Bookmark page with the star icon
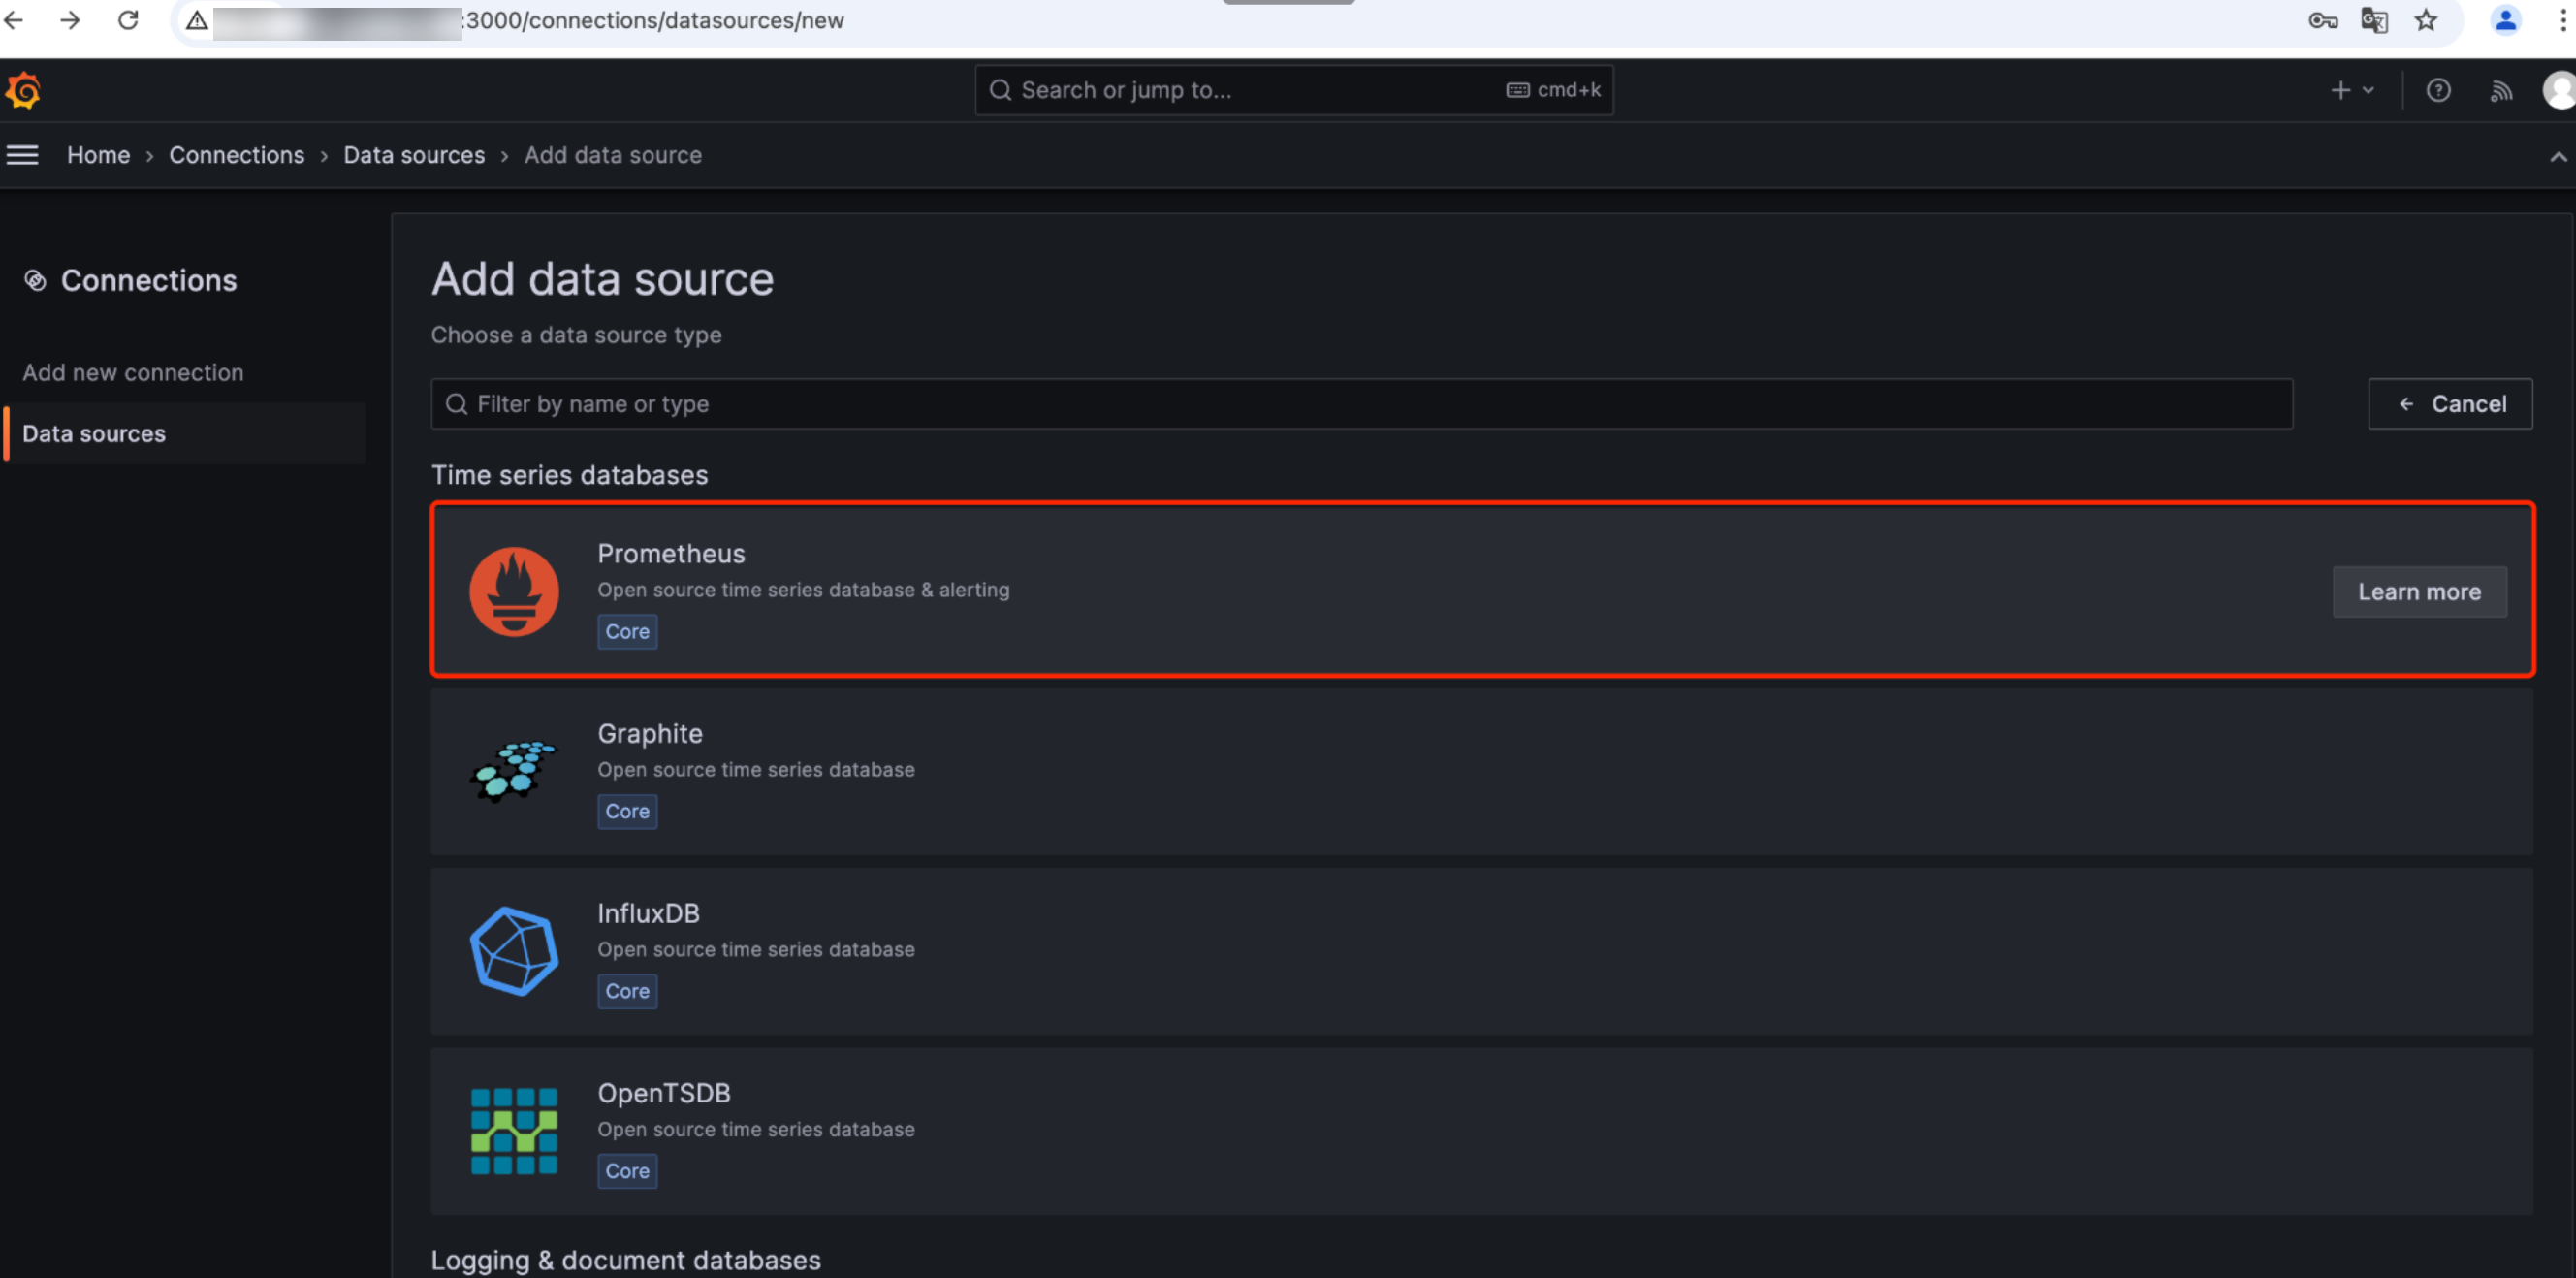 tap(2425, 21)
